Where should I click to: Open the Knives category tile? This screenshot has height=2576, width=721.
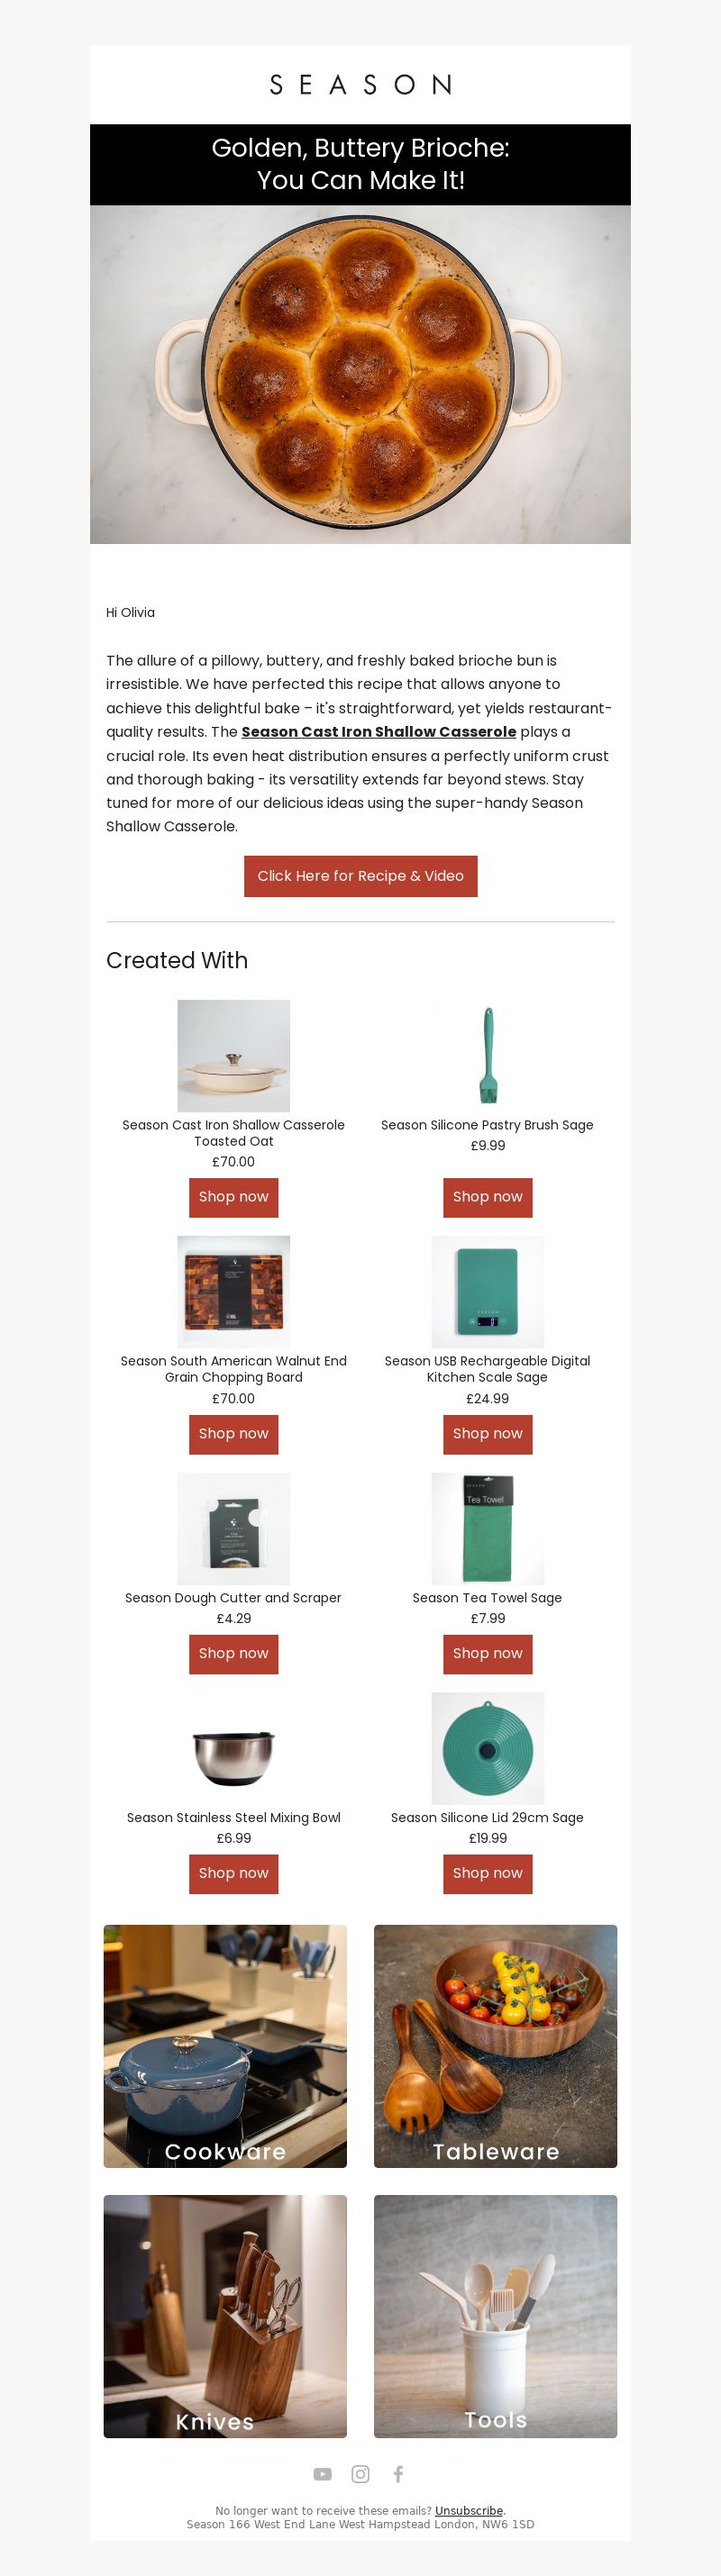225,2316
